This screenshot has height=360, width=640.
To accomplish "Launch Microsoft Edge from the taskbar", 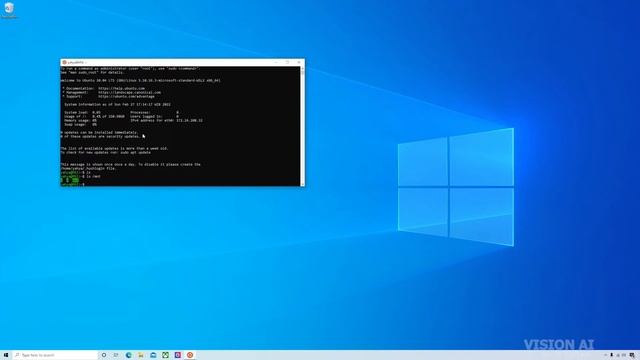I will 129,355.
